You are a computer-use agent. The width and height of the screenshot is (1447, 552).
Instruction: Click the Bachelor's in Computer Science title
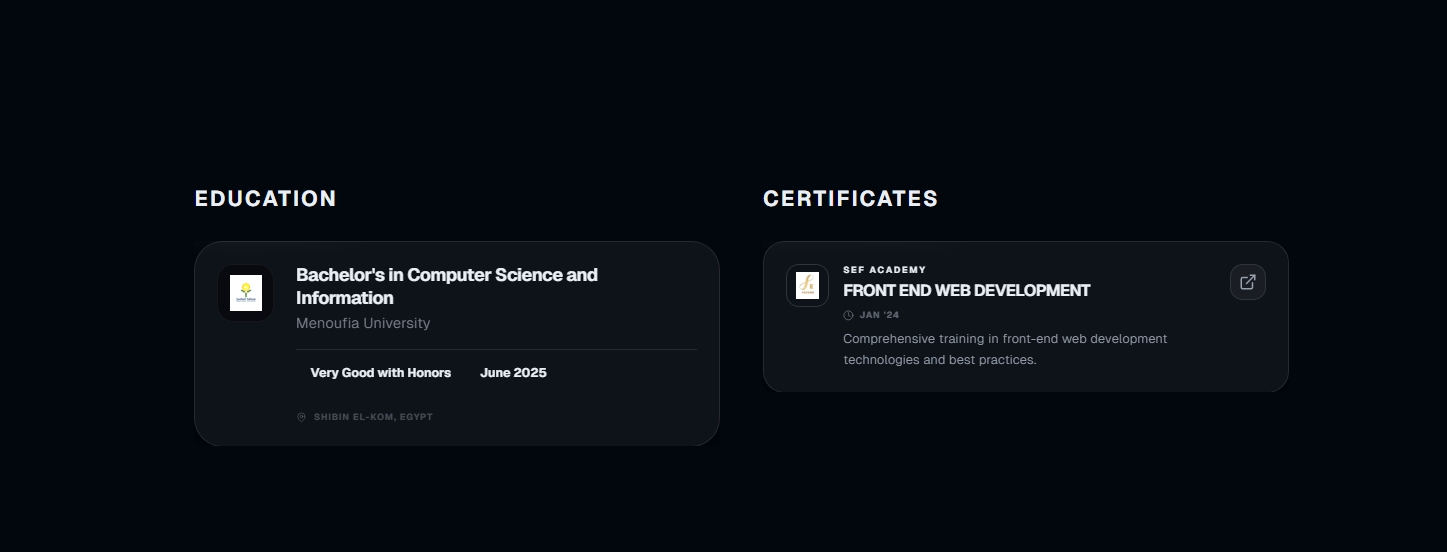[x=447, y=286]
